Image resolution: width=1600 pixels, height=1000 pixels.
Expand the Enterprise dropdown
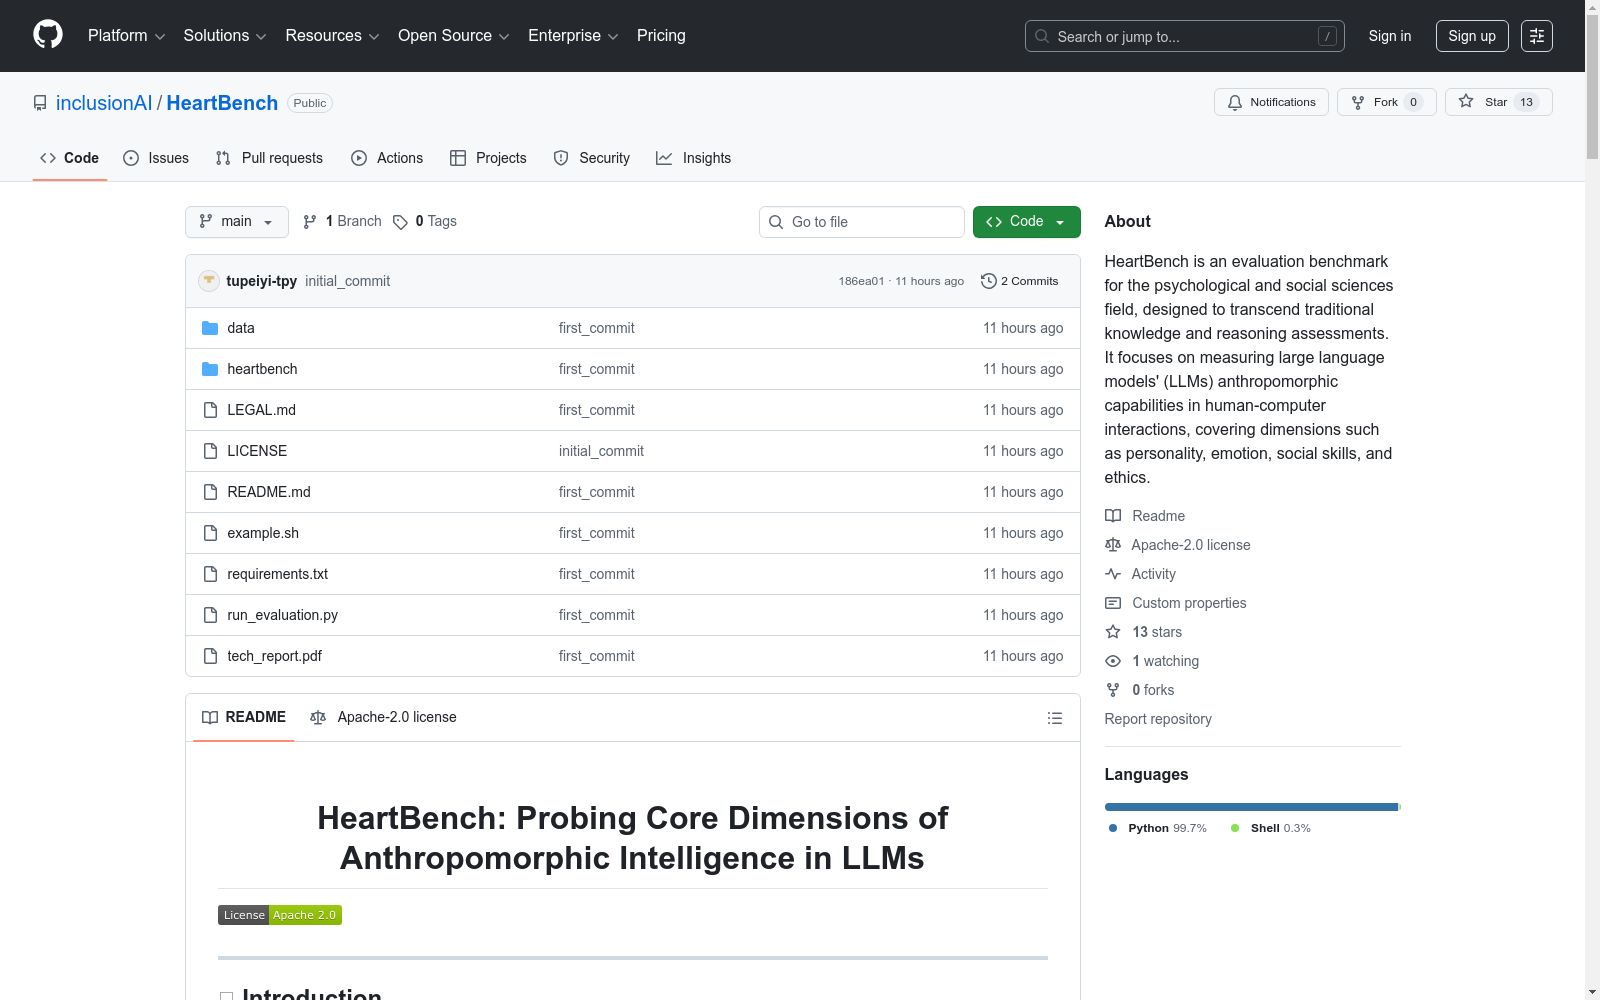click(573, 36)
